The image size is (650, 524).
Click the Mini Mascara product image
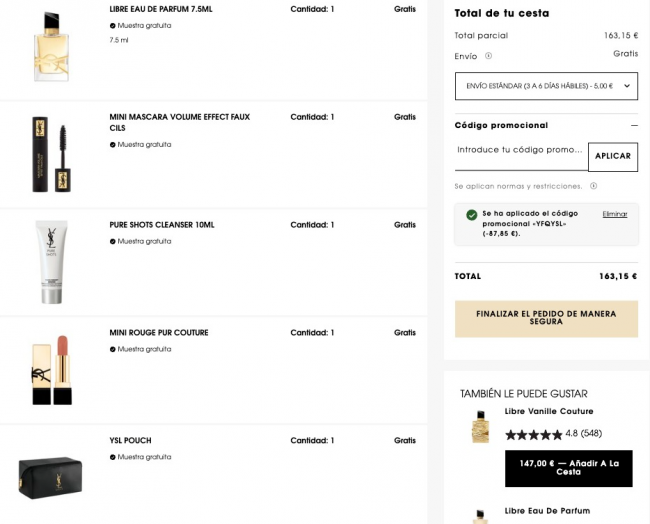[x=50, y=153]
